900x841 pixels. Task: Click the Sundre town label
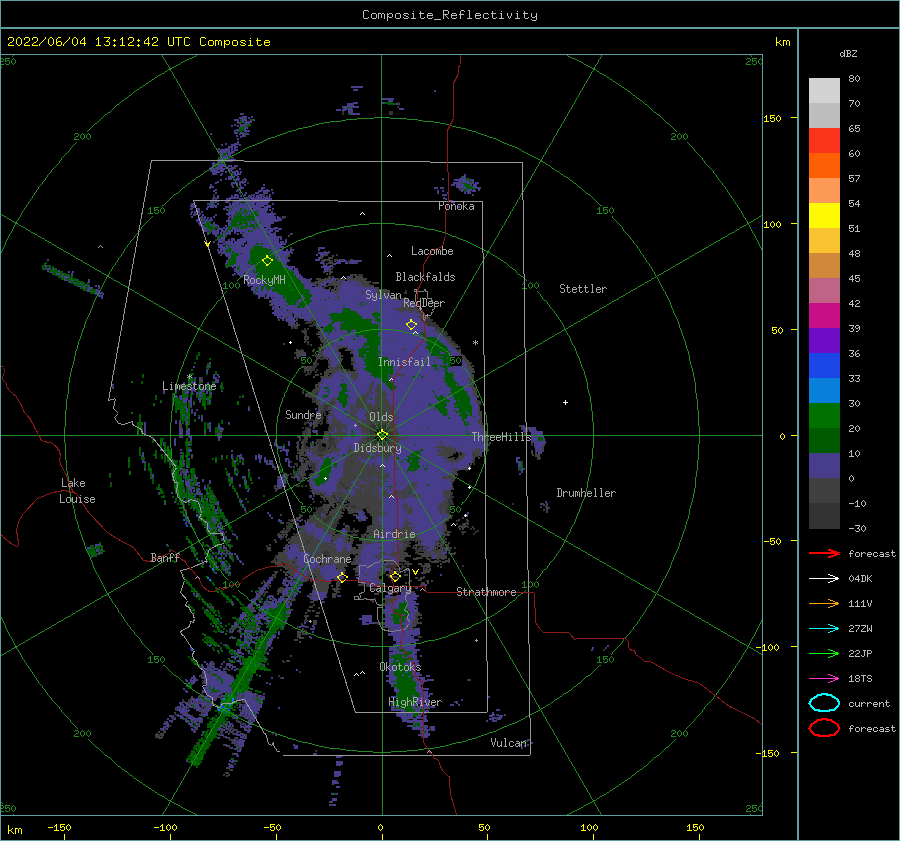point(303,414)
